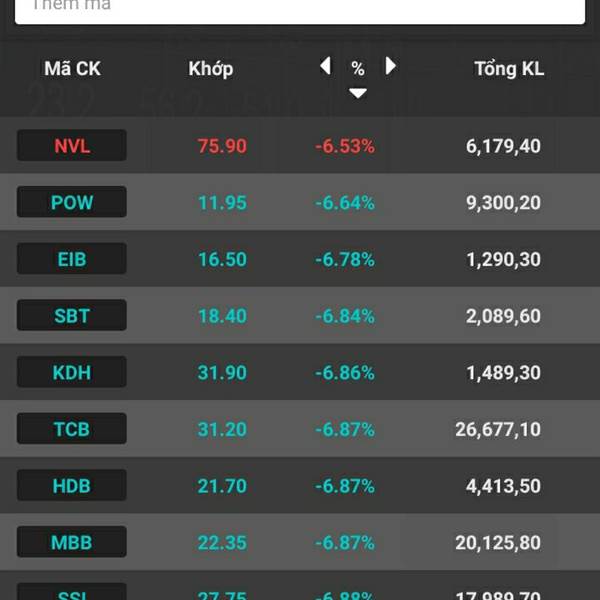Sort by the Mã CK column header
Image resolution: width=600 pixels, height=600 pixels.
tap(72, 69)
